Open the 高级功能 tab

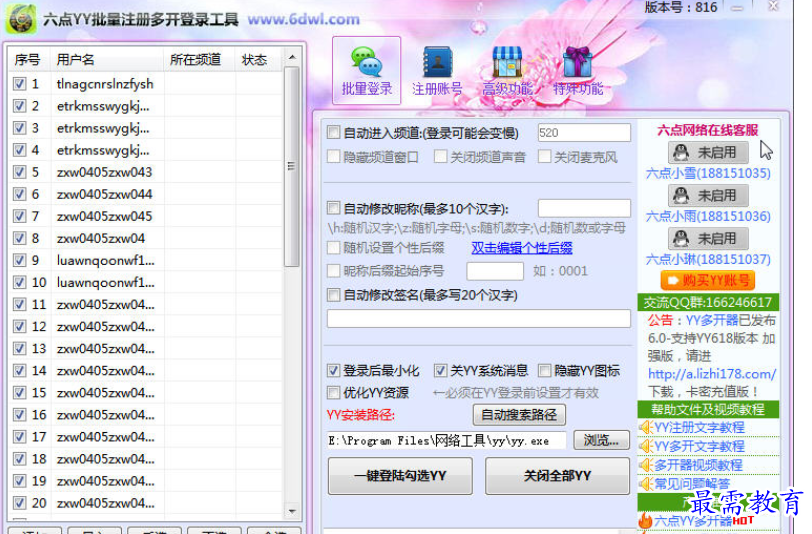[507, 70]
